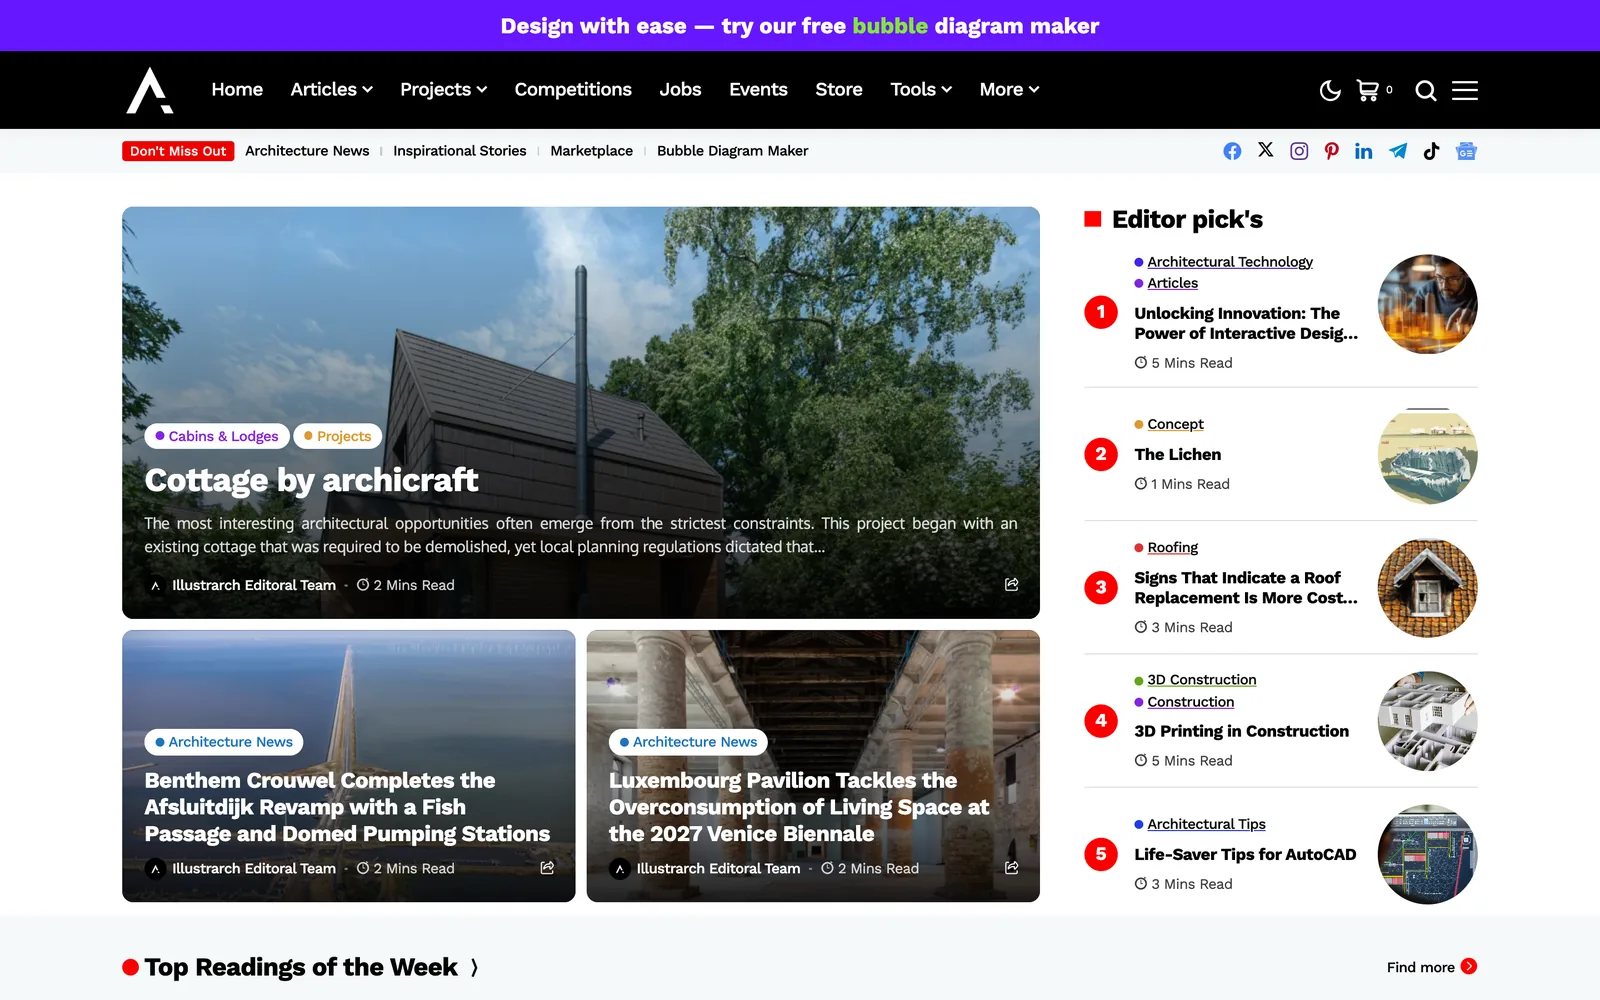Open the Facebook social icon
This screenshot has width=1600, height=1000.
(x=1232, y=151)
